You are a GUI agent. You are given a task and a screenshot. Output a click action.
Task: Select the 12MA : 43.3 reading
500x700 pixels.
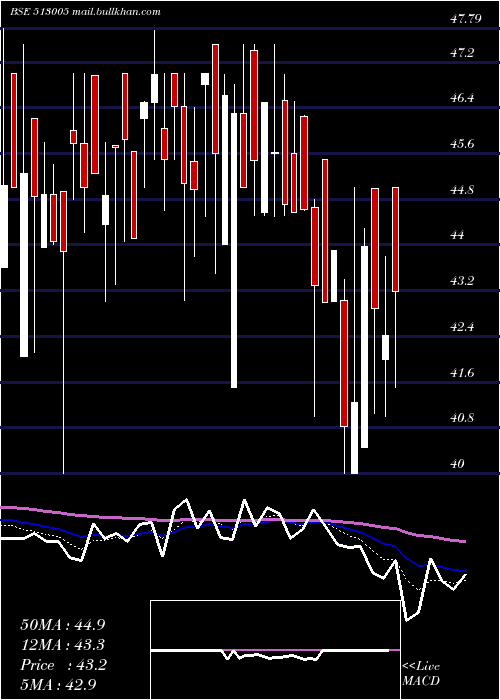tap(63, 645)
